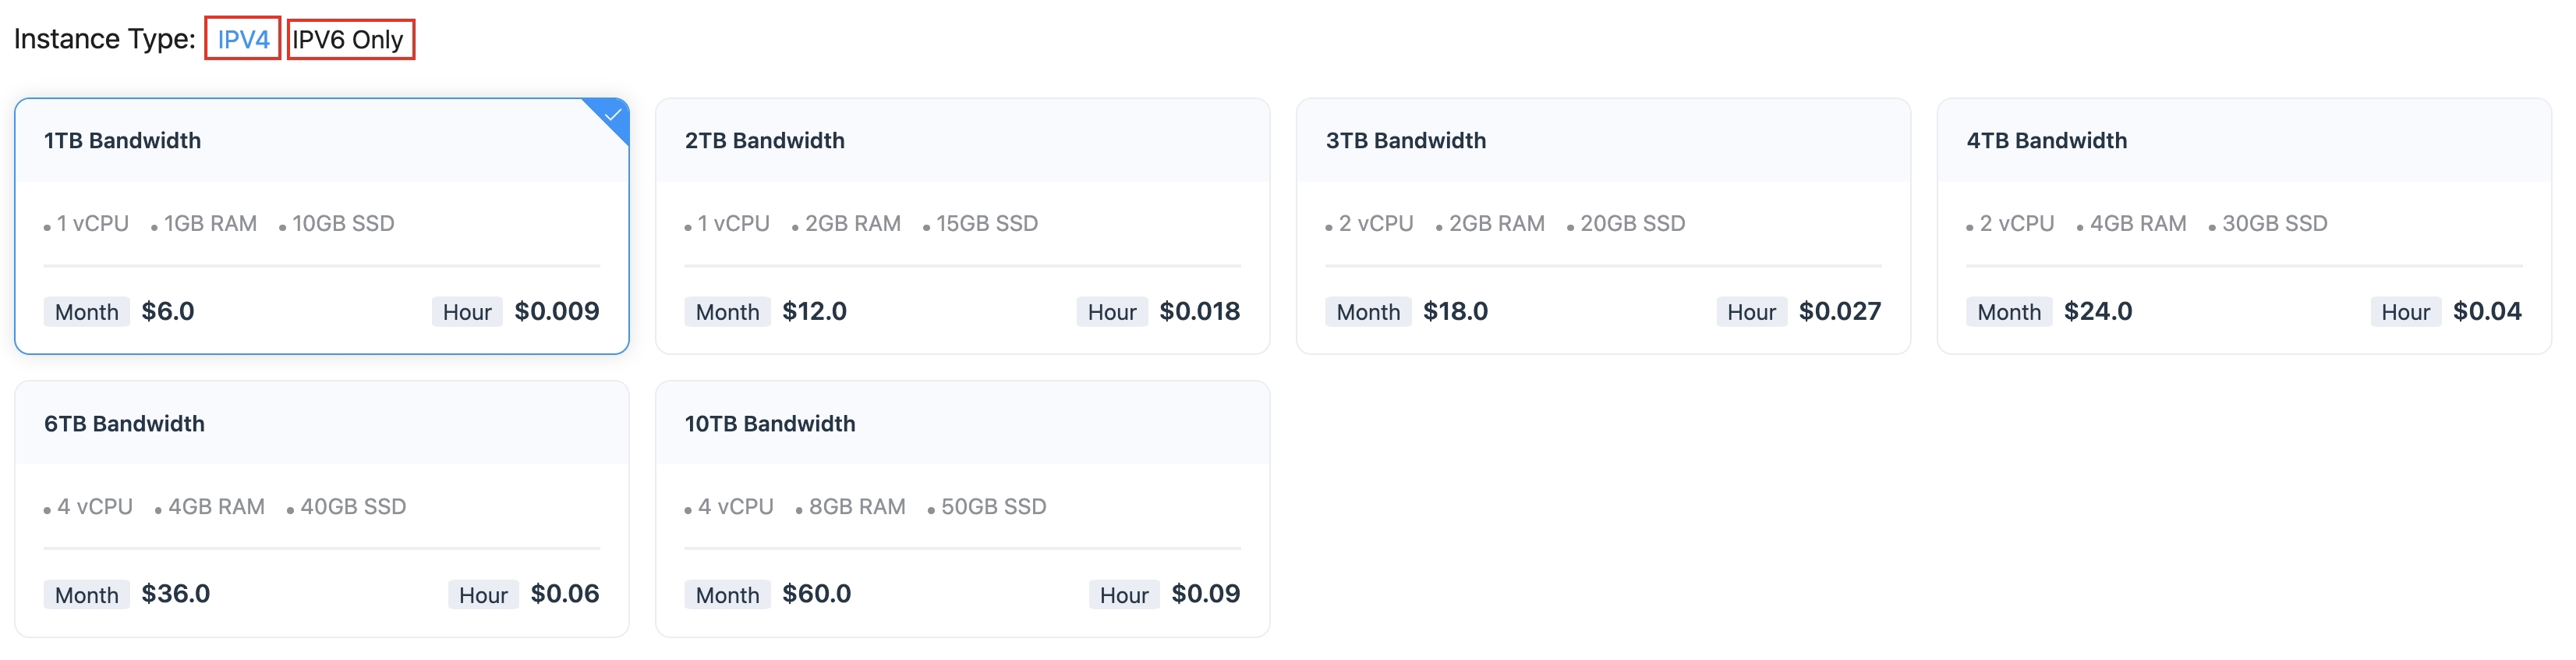This screenshot has width=2576, height=660.
Task: Click the 3TB Bandwidth plan title
Action: click(1404, 140)
